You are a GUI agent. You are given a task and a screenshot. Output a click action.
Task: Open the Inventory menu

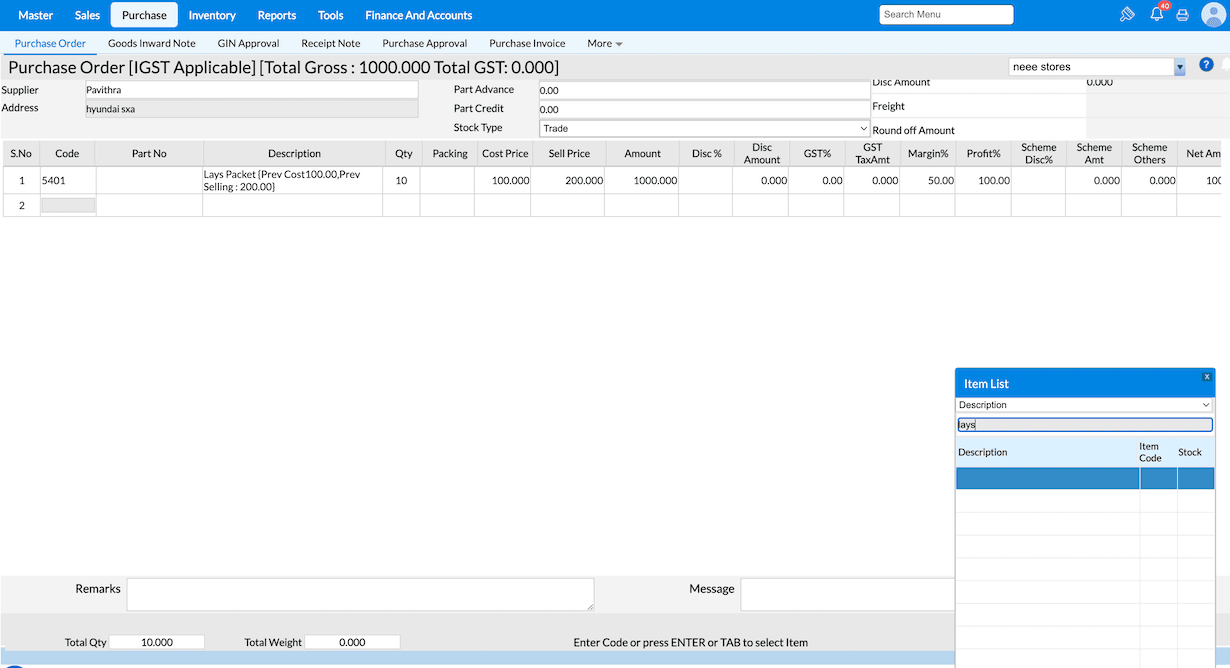(x=212, y=15)
